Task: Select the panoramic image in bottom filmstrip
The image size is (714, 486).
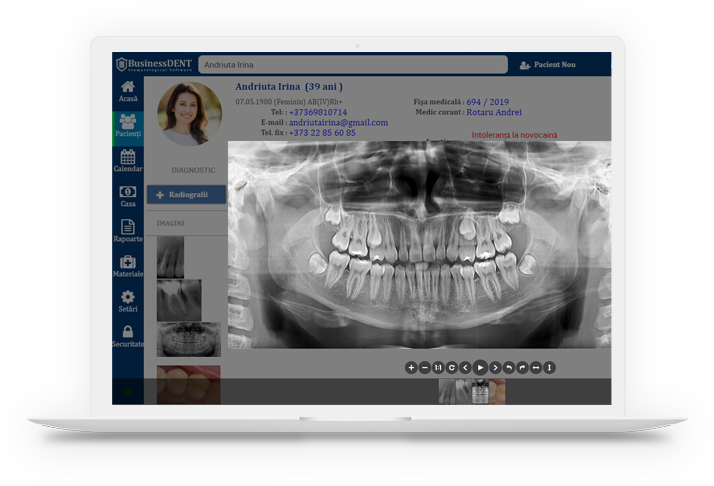Action: coord(480,391)
